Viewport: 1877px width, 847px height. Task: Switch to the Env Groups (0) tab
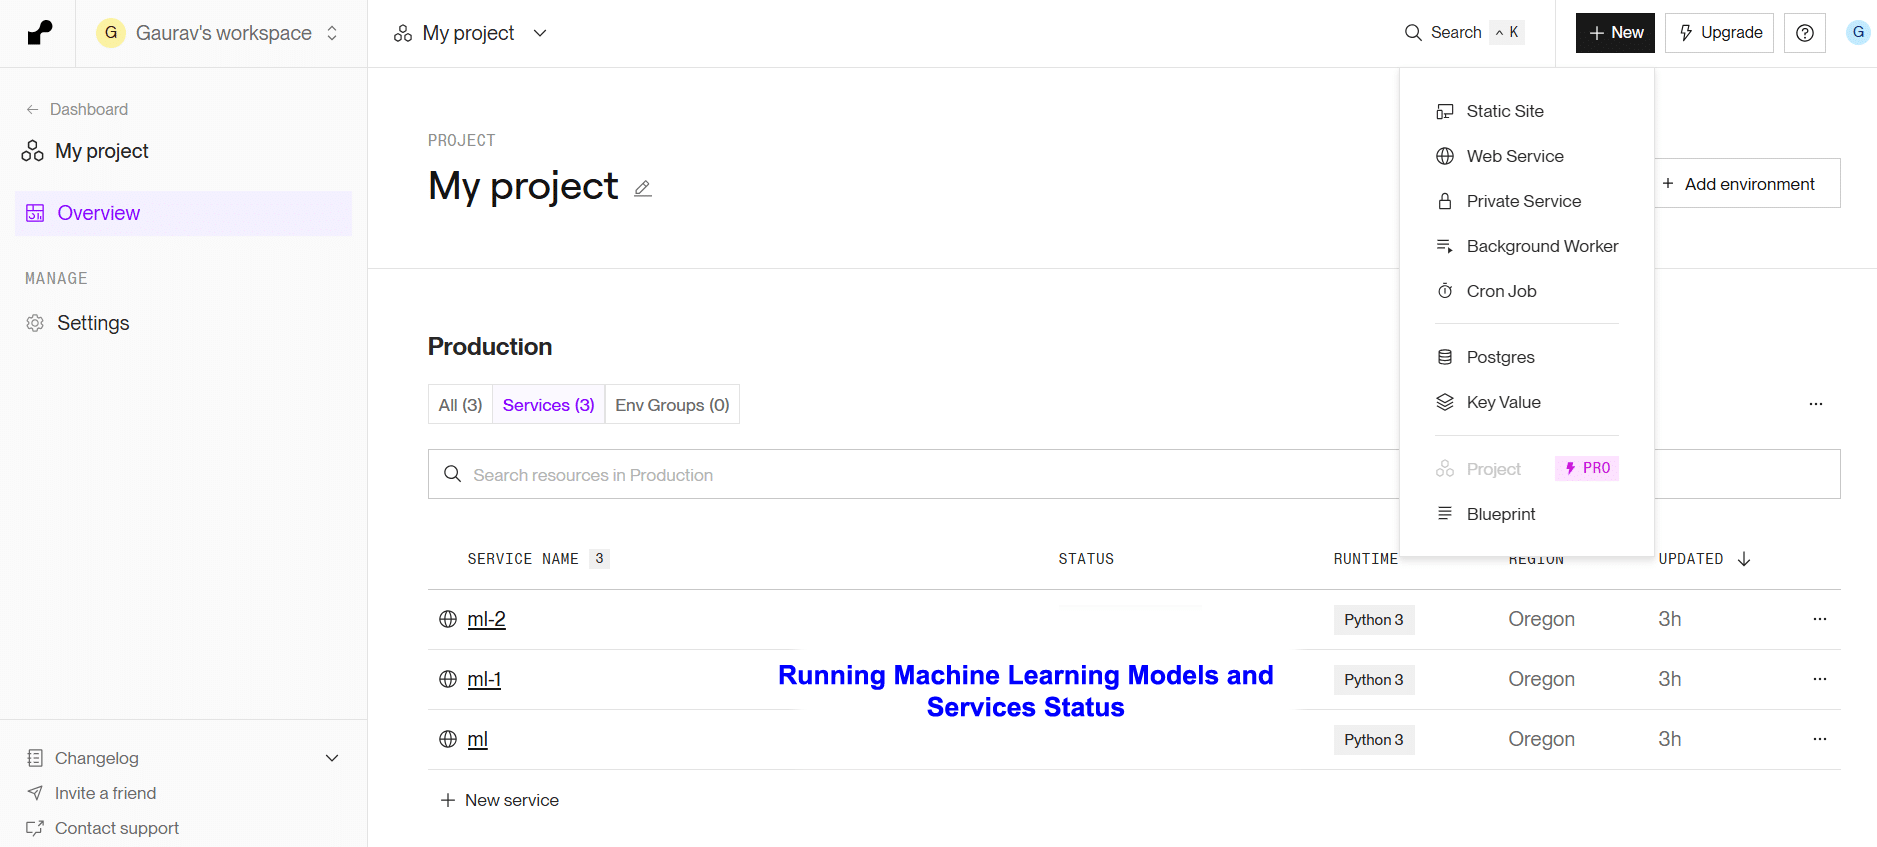click(672, 405)
